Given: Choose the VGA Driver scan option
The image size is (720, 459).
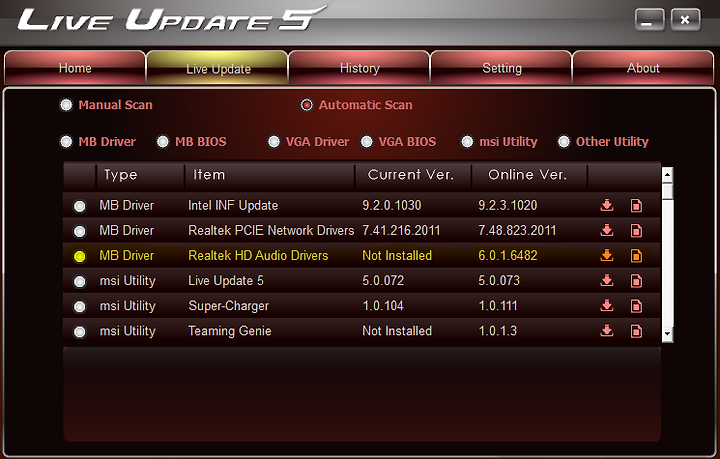Looking at the screenshot, I should point(274,142).
